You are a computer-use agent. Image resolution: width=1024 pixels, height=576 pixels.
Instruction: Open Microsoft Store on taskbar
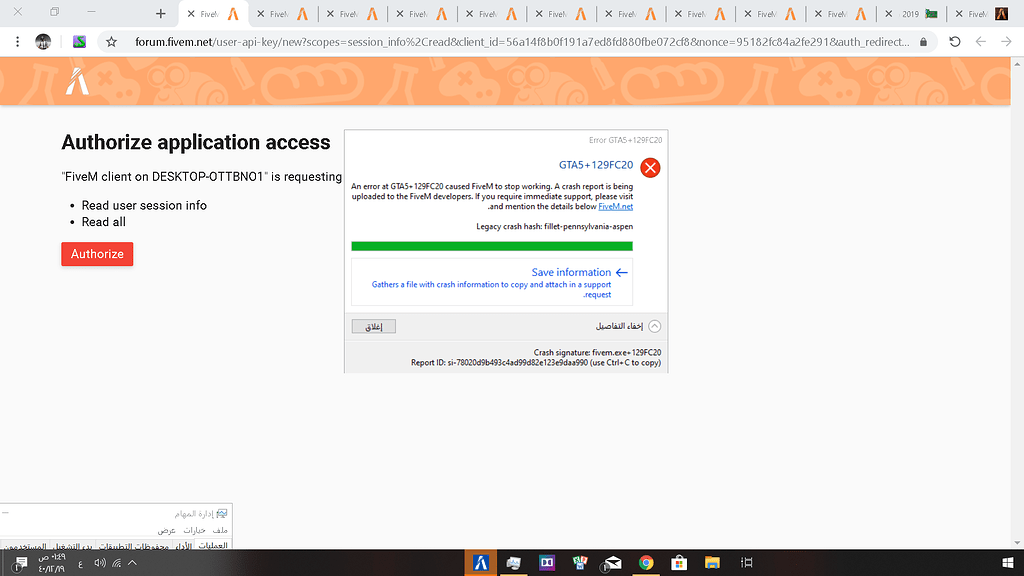click(x=679, y=563)
